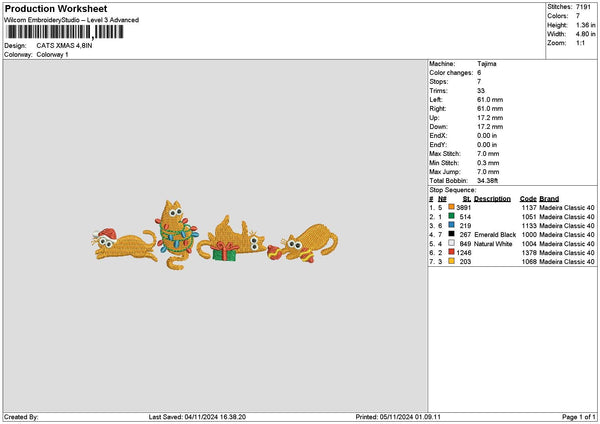600x424 pixels.
Task: Click the Stop Sequence heading
Action: [x=453, y=190]
